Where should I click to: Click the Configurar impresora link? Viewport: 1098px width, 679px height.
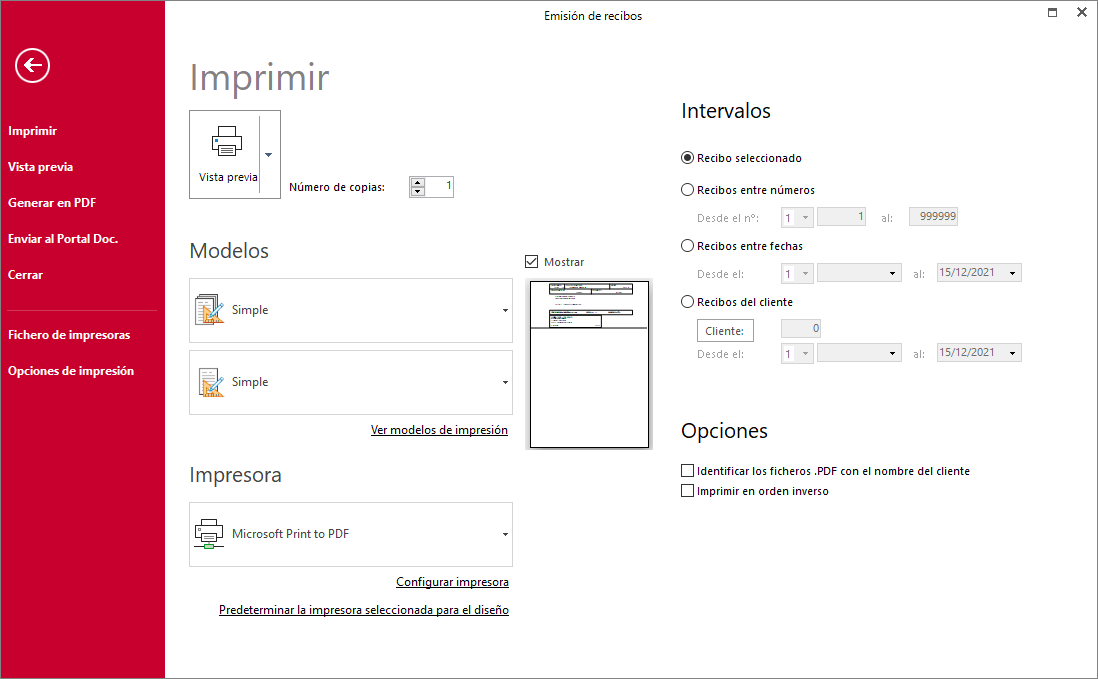pos(452,582)
